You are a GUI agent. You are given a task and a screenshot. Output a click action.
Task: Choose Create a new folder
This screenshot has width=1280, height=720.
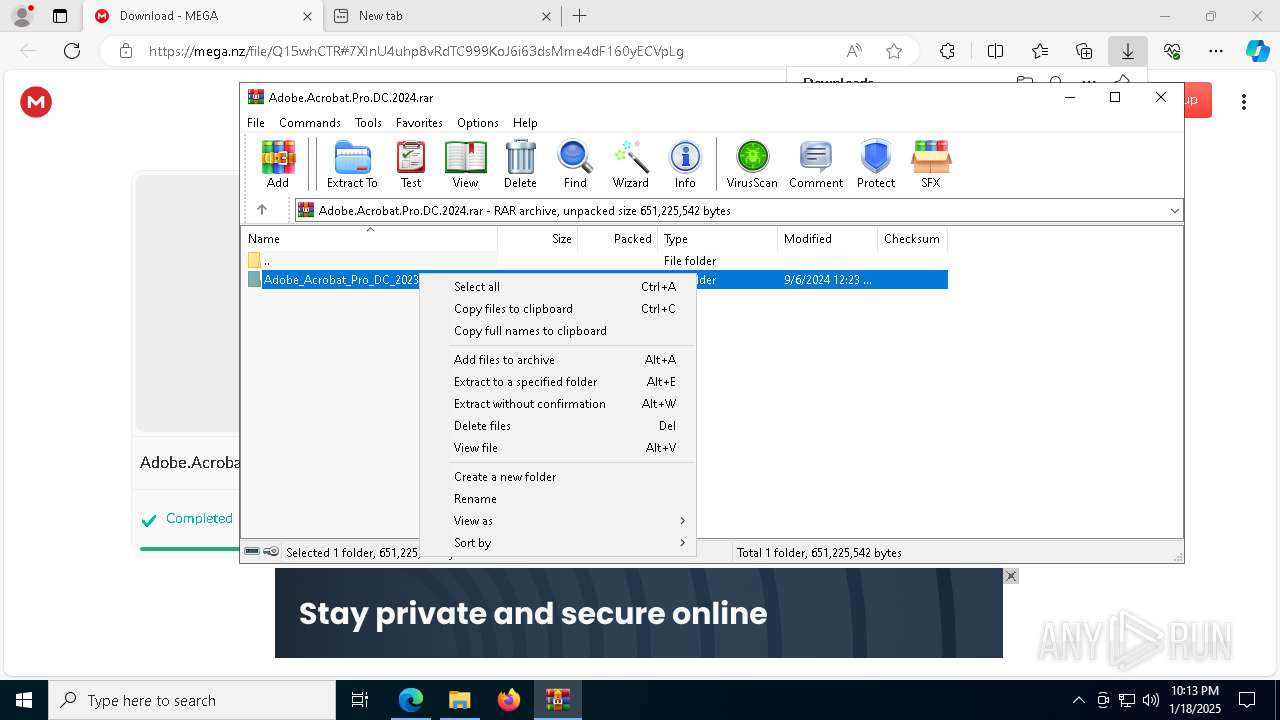[557, 476]
